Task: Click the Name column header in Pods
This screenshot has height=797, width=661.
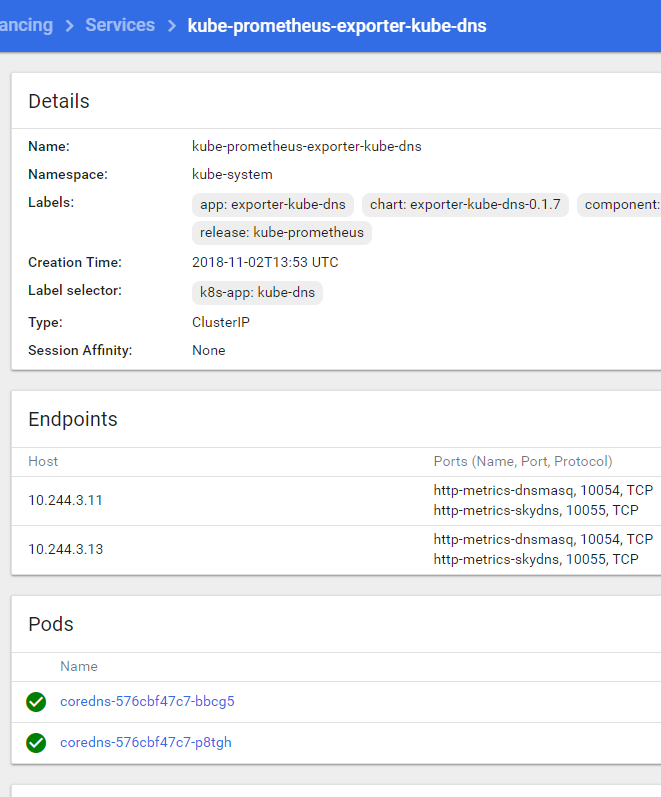Action: pos(79,666)
